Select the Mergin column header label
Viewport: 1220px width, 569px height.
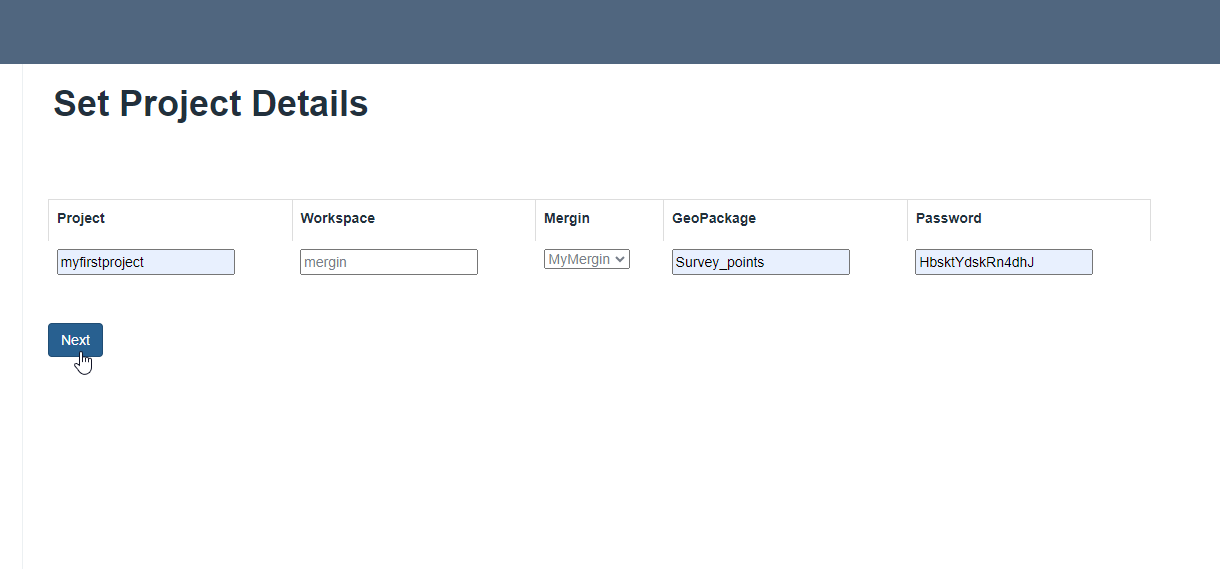click(x=567, y=218)
